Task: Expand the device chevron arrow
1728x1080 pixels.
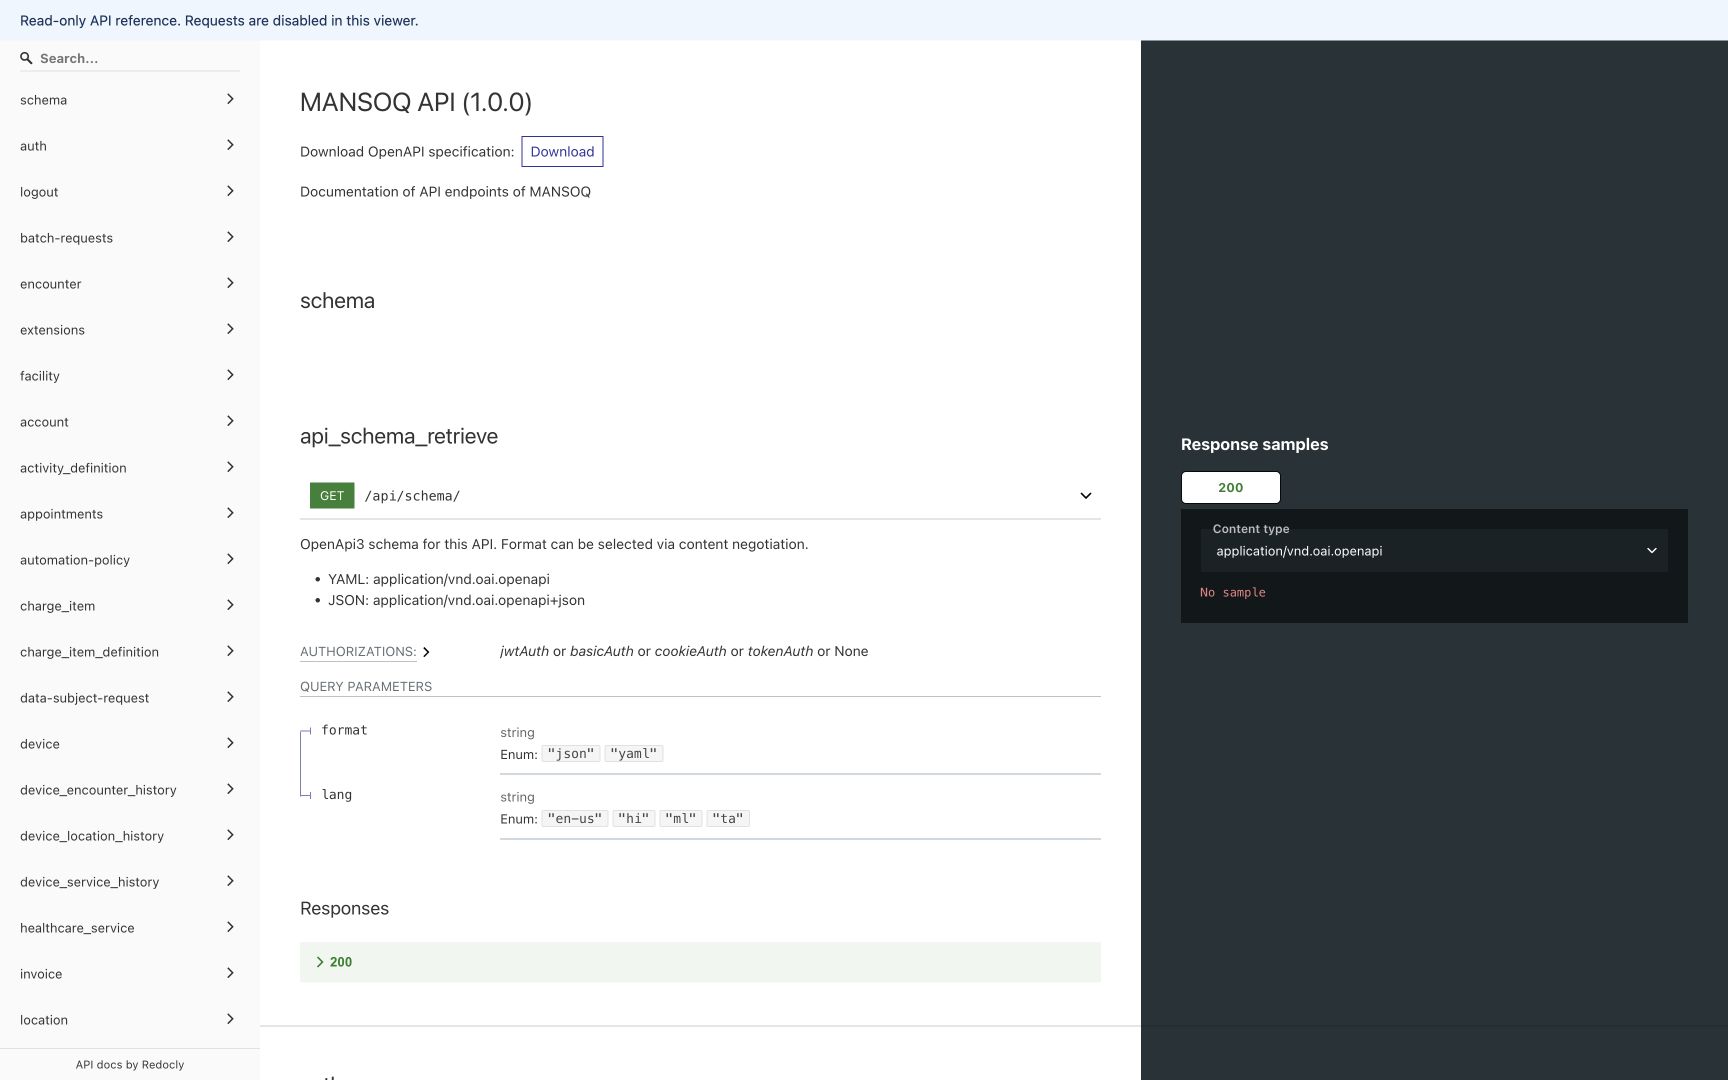Action: point(230,743)
